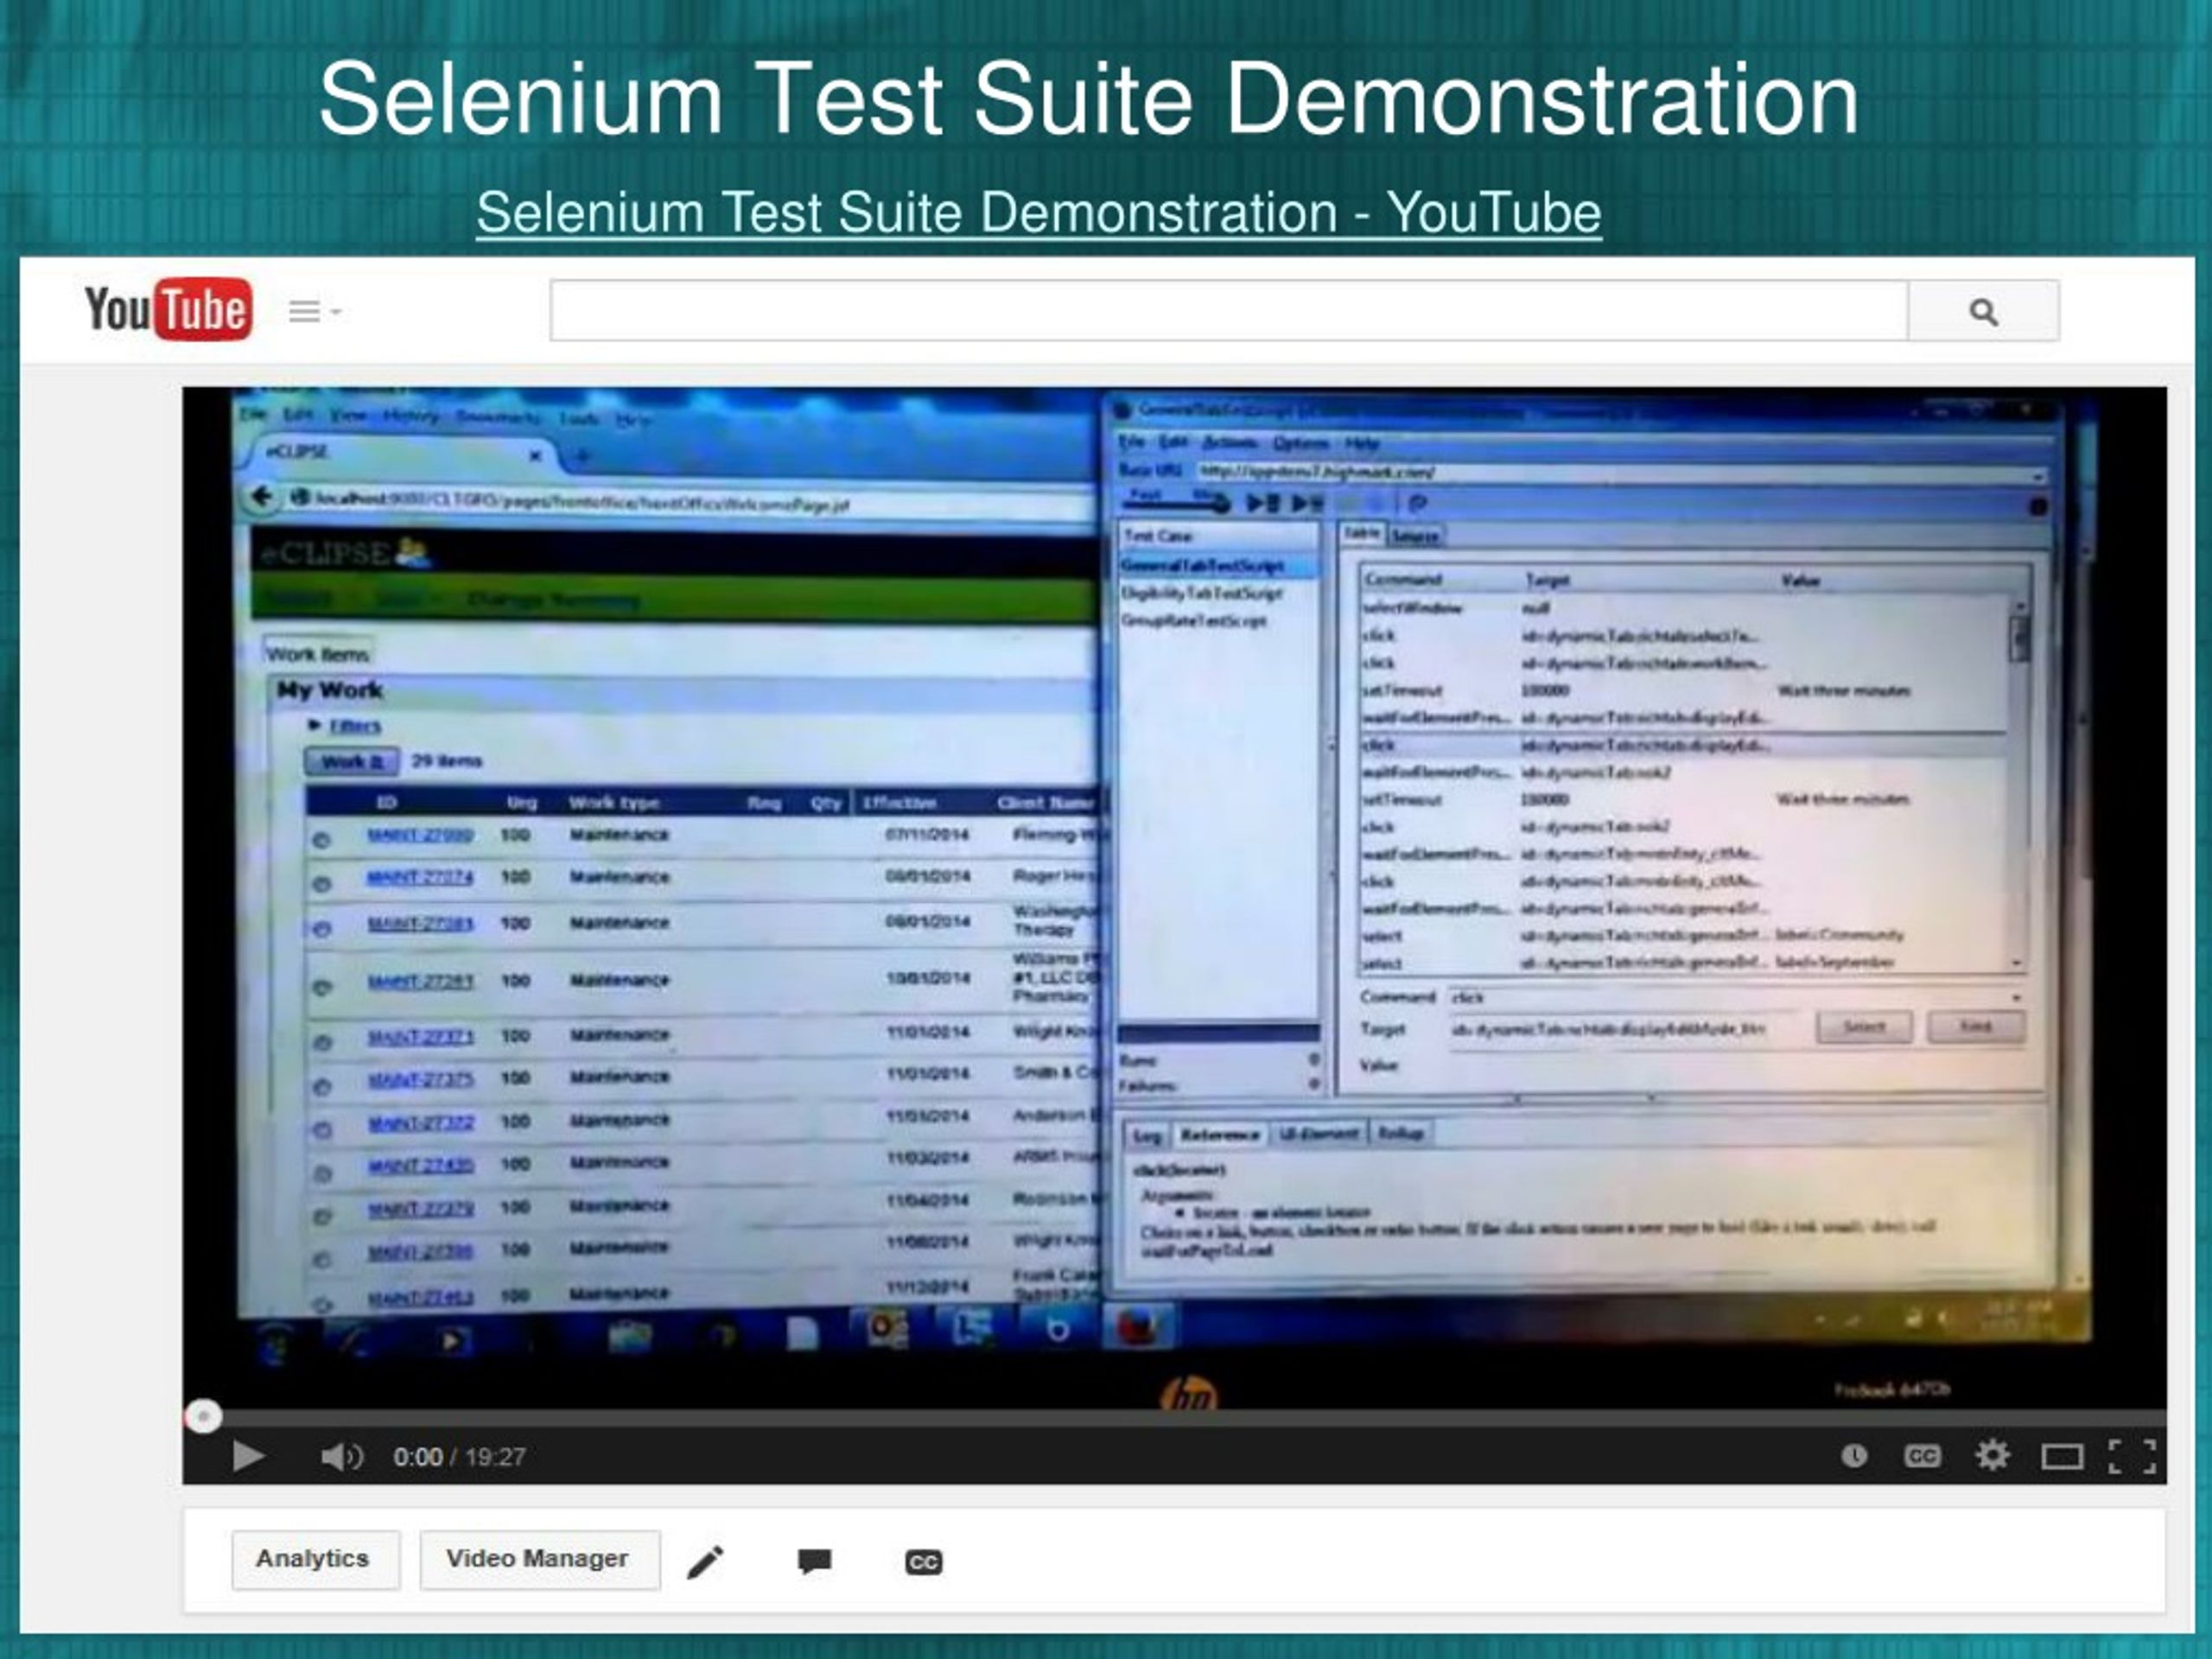The width and height of the screenshot is (2212, 1659).
Task: Click the YouTube logo
Action: pos(168,309)
